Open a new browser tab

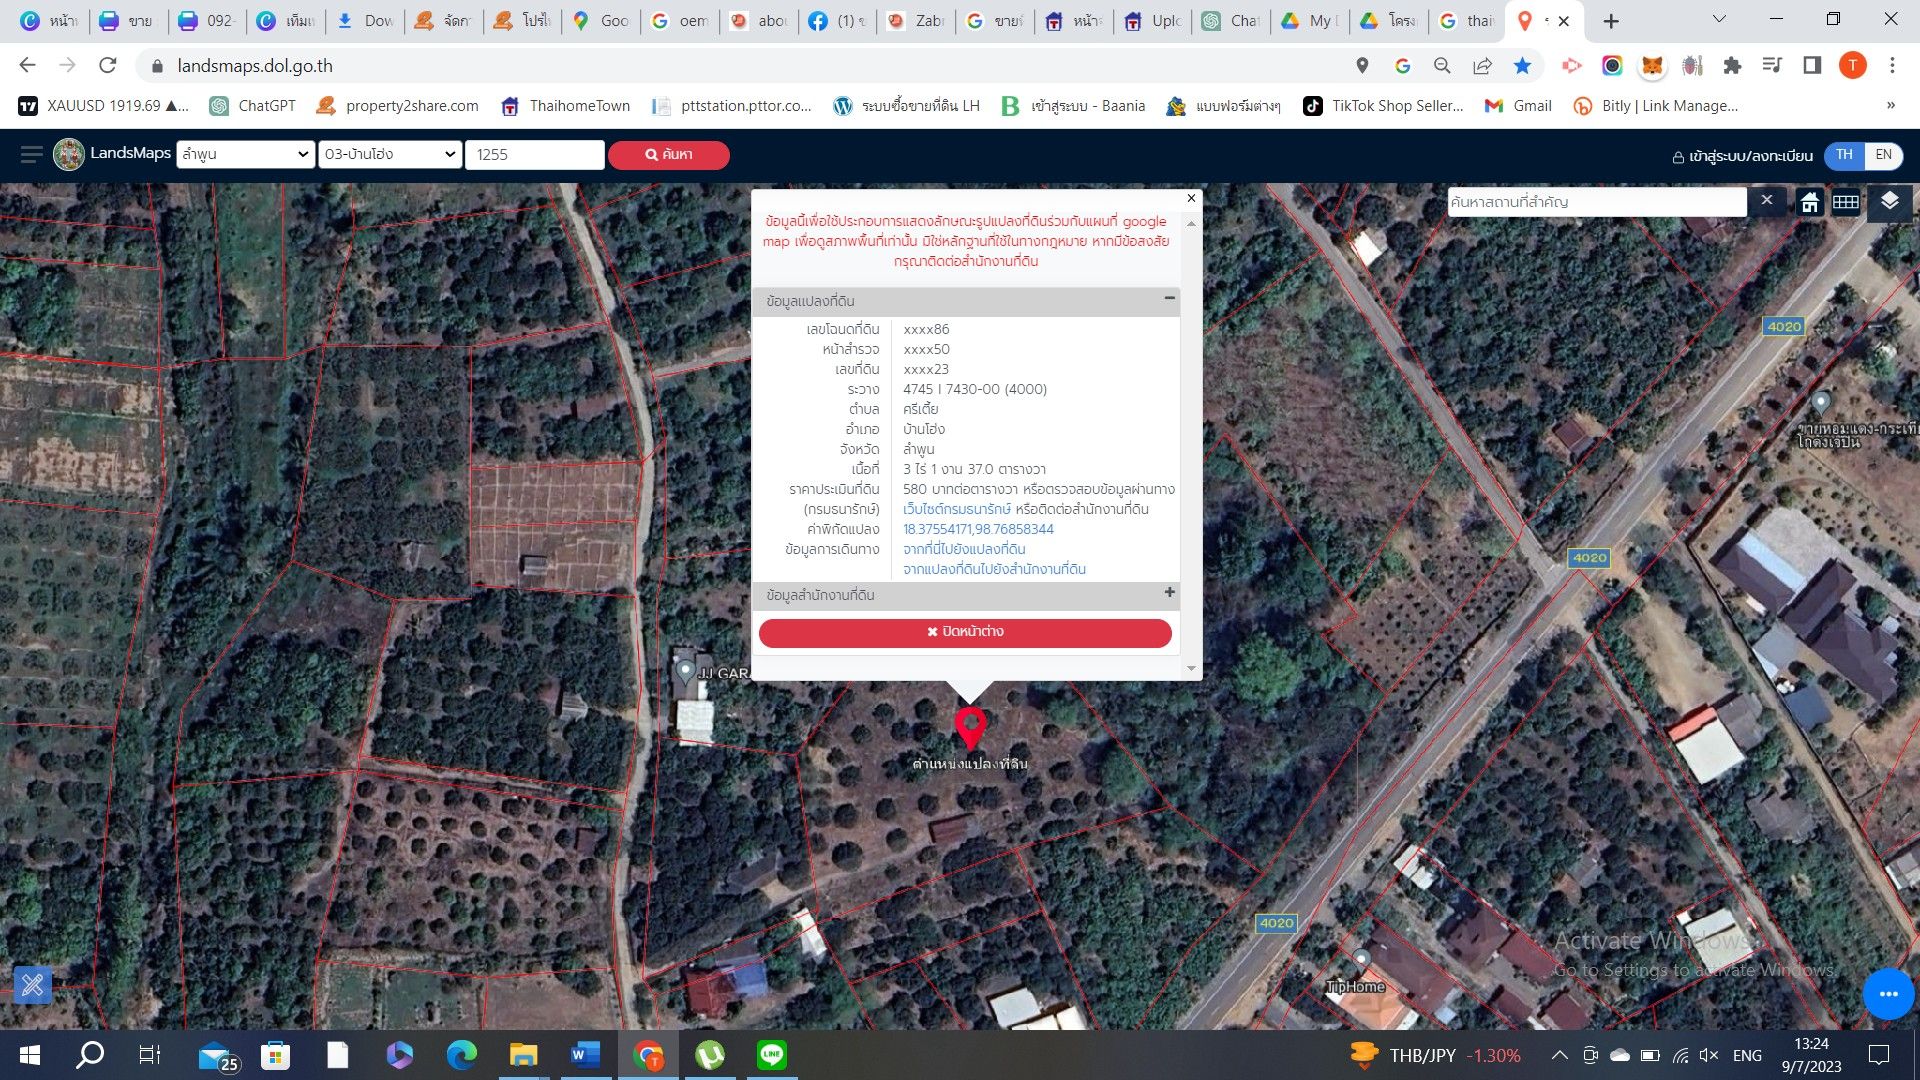(1611, 21)
